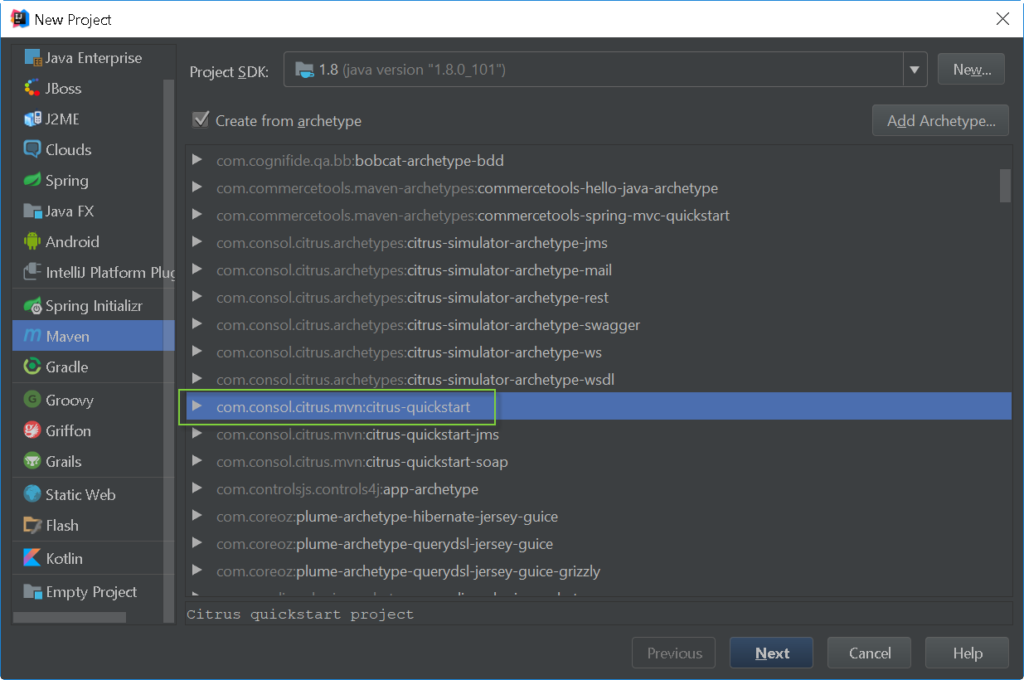Image resolution: width=1024 pixels, height=680 pixels.
Task: Click the Spring leaf icon
Action: (32, 180)
